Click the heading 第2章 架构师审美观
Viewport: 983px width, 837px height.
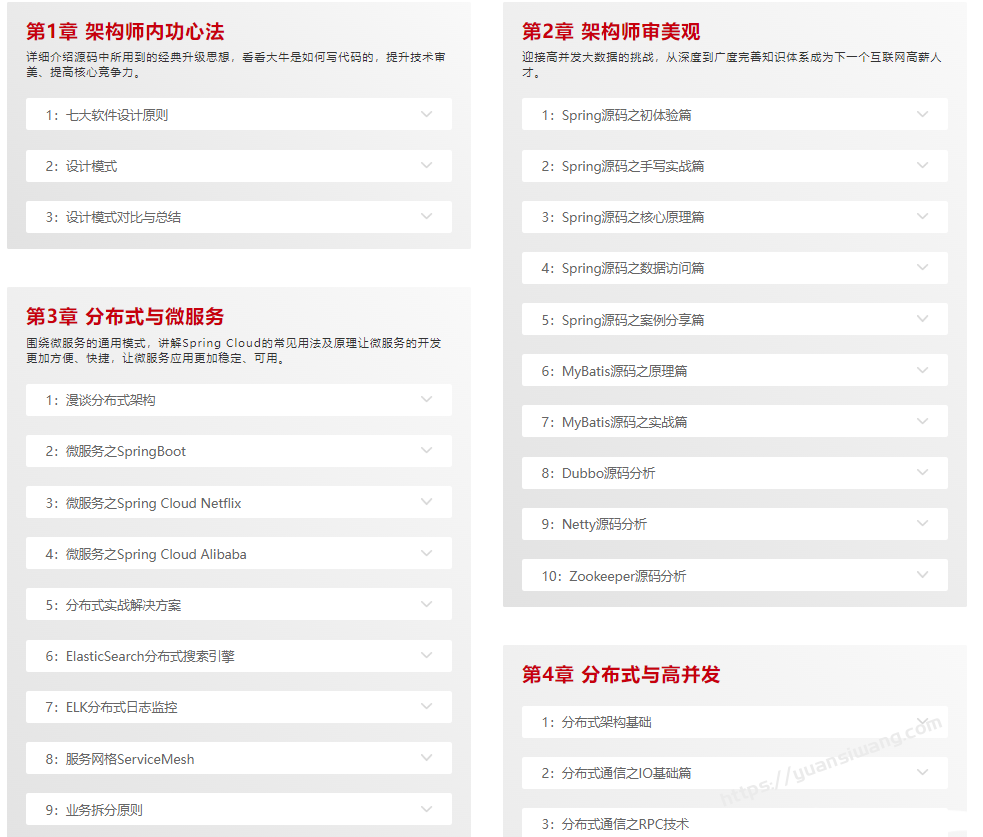pyautogui.click(x=611, y=31)
